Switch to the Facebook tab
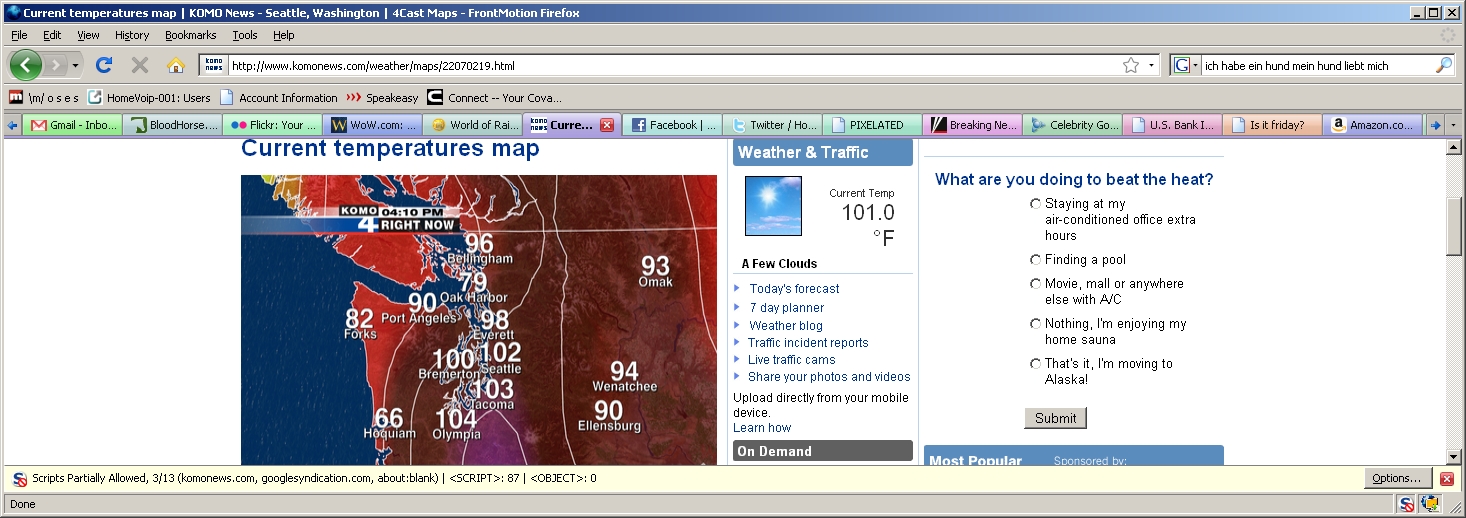The width and height of the screenshot is (1466, 518). [673, 125]
